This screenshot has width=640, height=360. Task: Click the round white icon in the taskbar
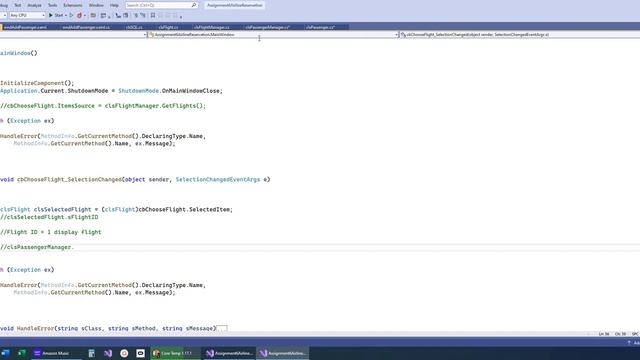124,353
